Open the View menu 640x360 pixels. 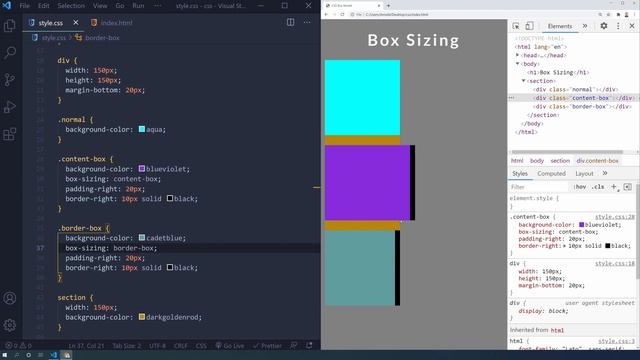point(100,6)
